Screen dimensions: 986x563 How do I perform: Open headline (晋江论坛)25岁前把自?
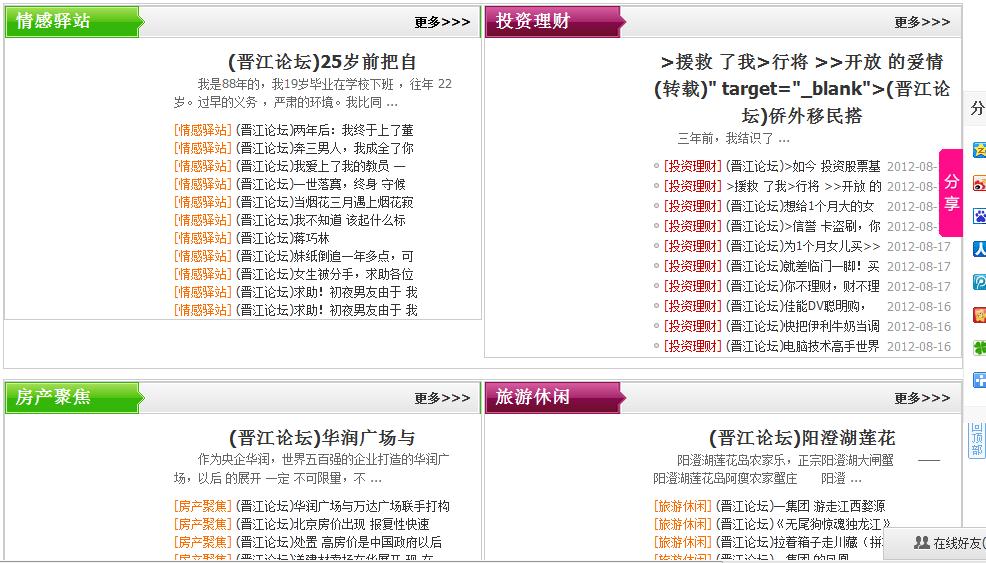[322, 62]
